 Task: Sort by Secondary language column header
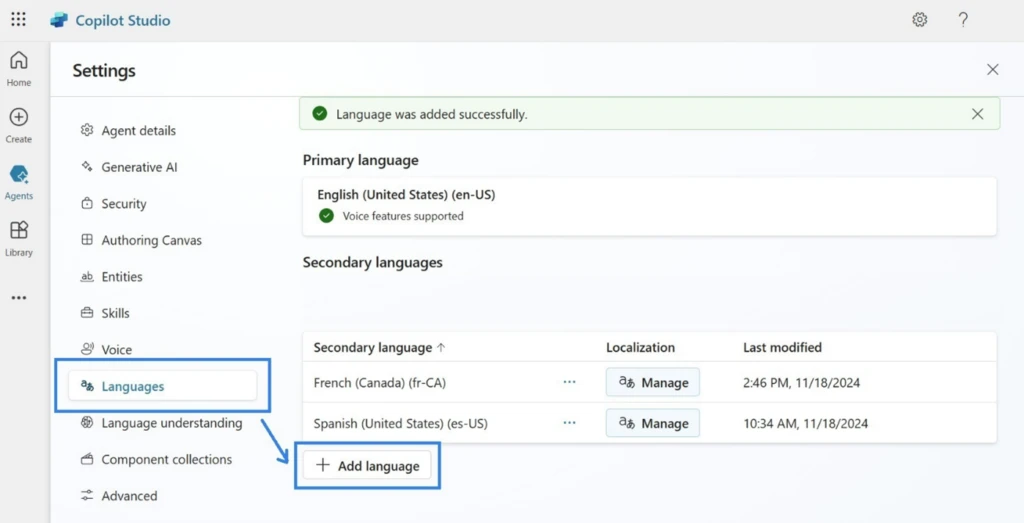379,348
